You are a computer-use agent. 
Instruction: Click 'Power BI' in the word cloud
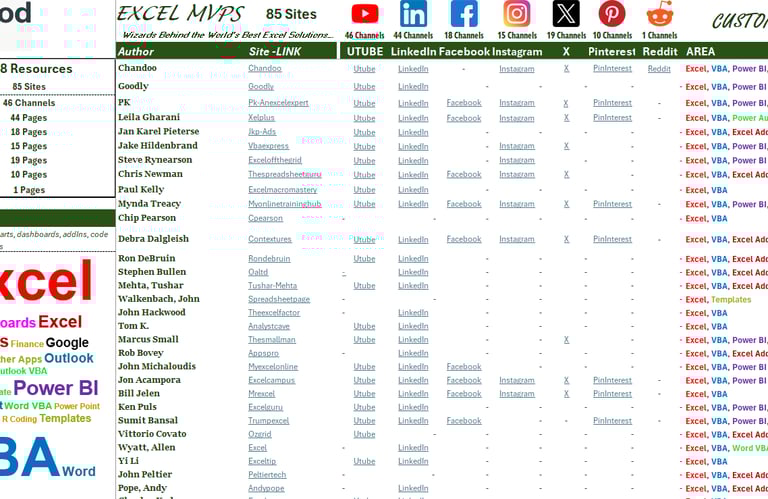(x=56, y=388)
